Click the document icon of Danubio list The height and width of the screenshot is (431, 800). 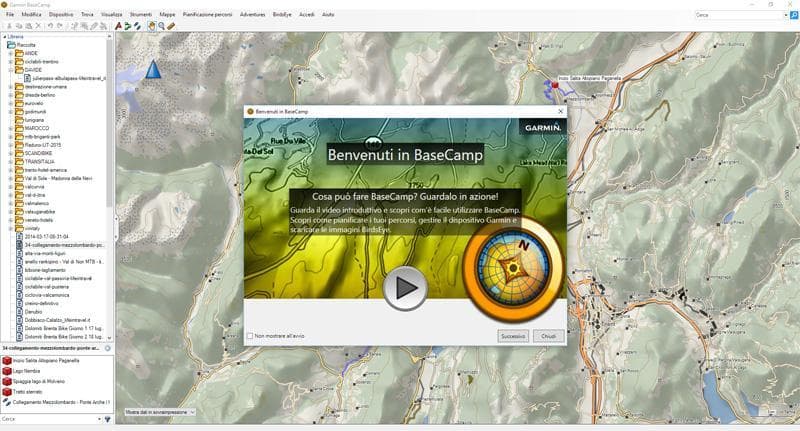19,312
